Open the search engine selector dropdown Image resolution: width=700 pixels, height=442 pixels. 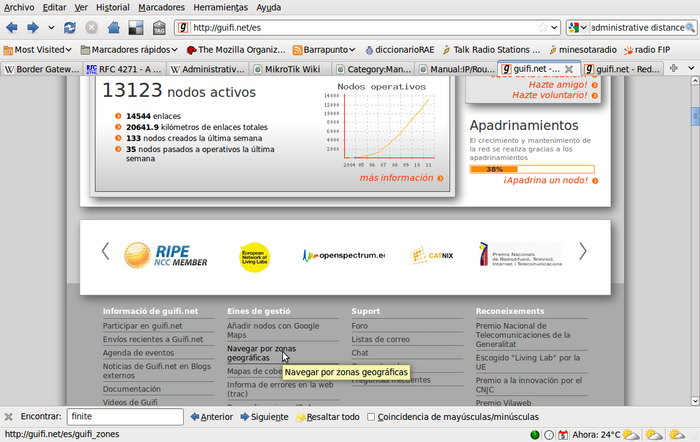[x=583, y=28]
